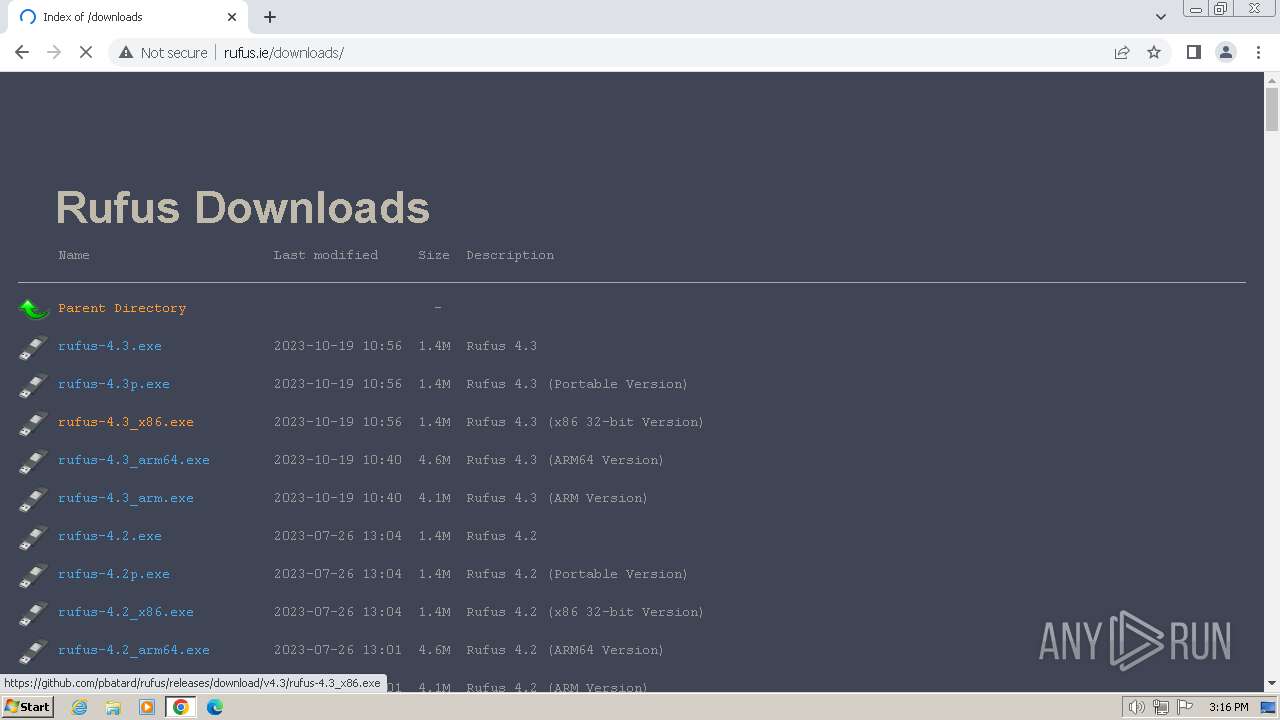Sort by Size column header
Viewport: 1280px width, 720px height.
(x=434, y=256)
